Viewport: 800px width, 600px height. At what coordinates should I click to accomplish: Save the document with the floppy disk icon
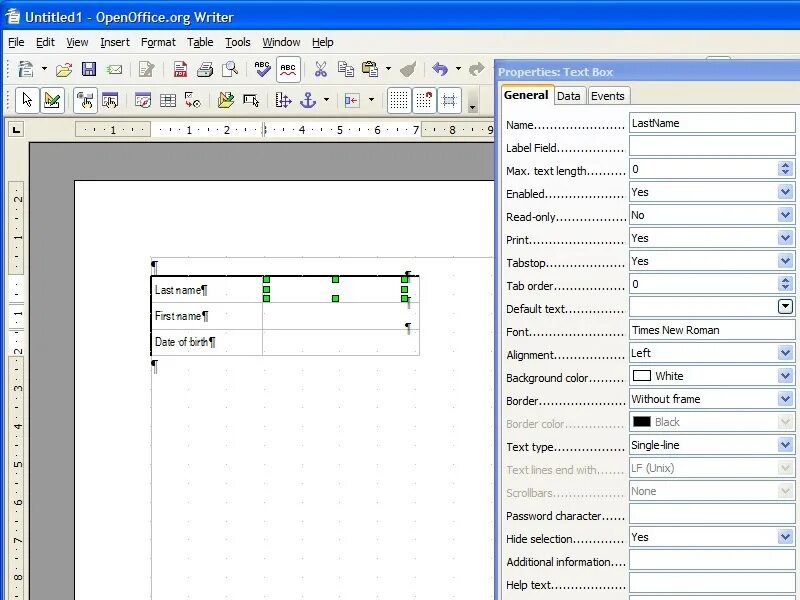click(89, 69)
